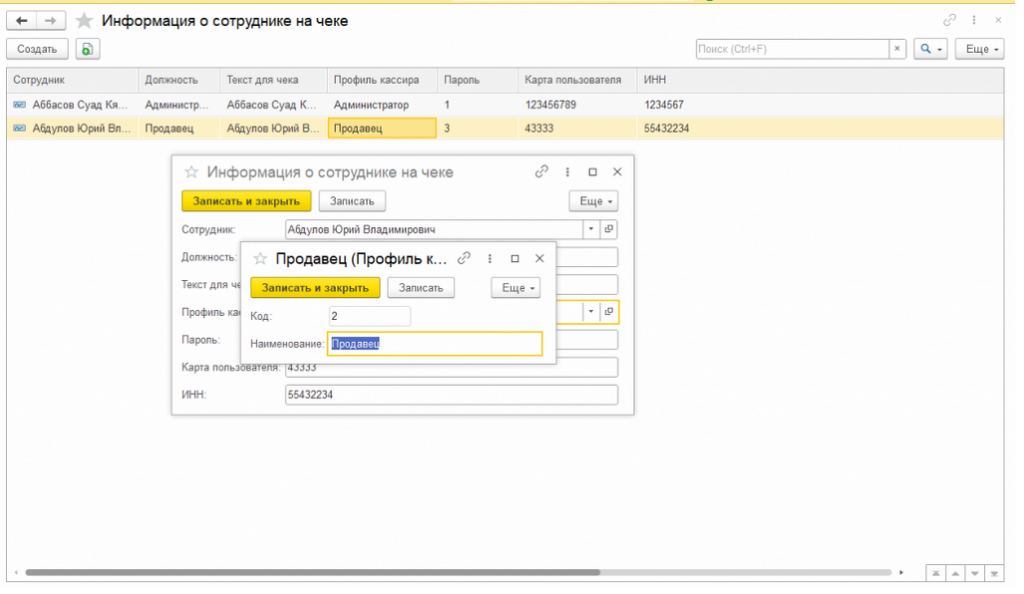The height and width of the screenshot is (594, 1024).
Task: Sort by Должность column header
Action: (179, 80)
